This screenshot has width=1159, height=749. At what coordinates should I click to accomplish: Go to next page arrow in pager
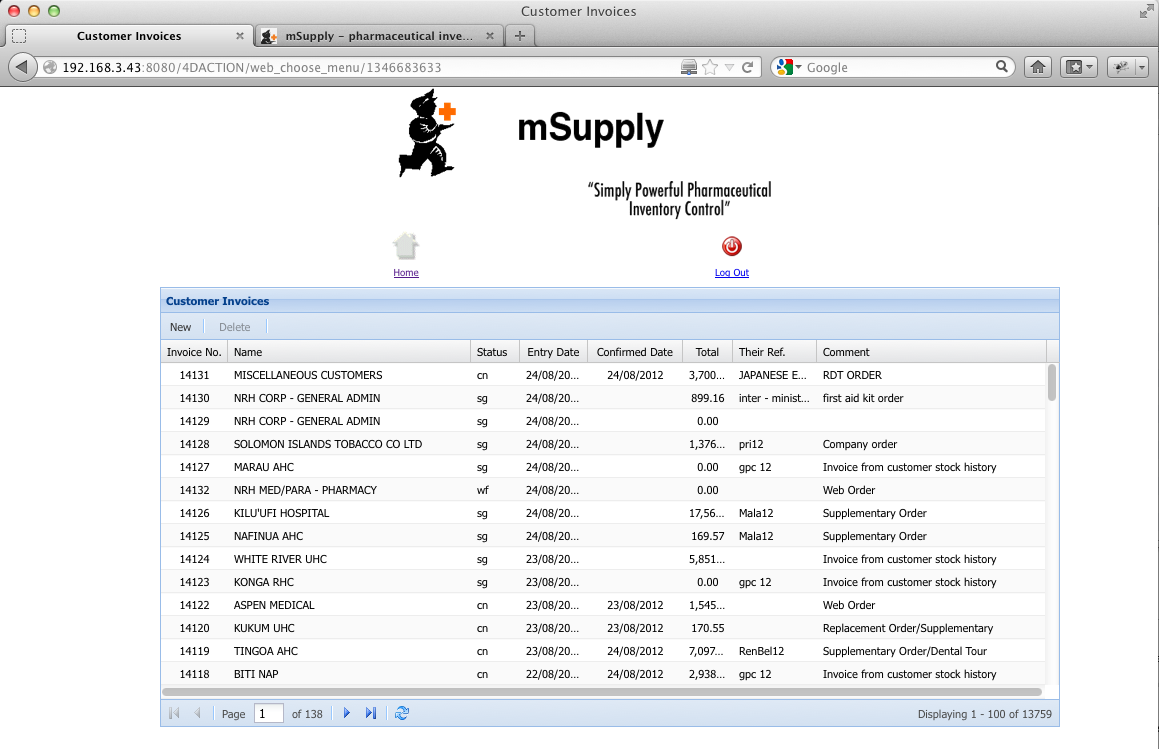coord(347,714)
